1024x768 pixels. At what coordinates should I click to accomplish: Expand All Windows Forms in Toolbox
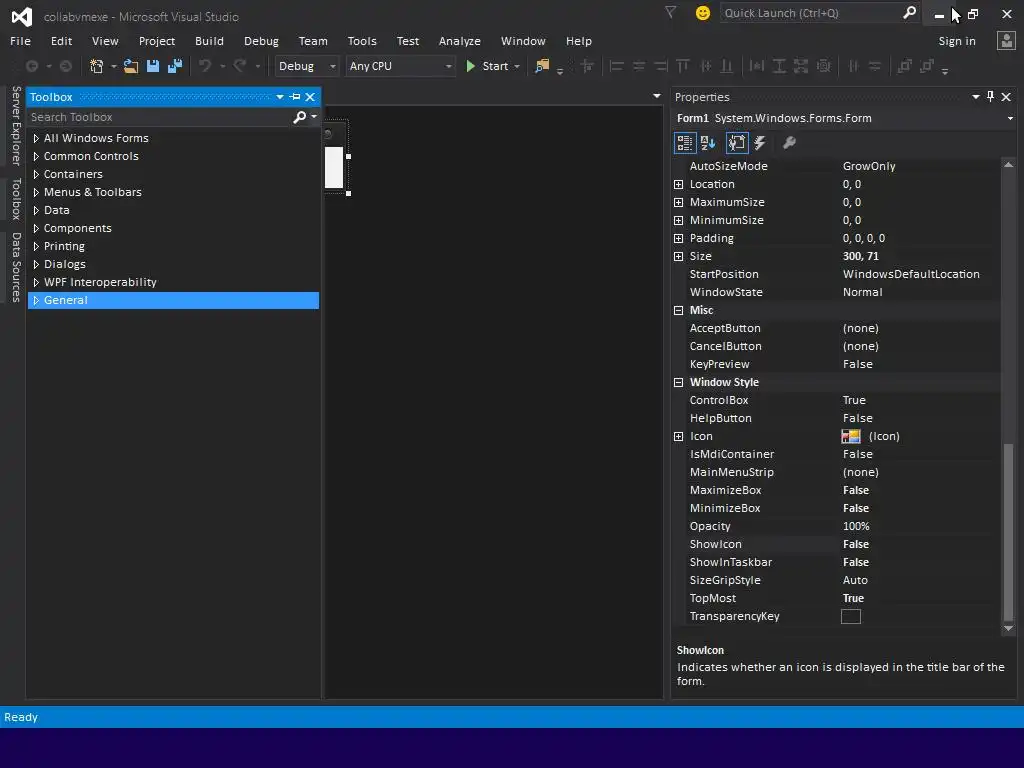point(36,138)
